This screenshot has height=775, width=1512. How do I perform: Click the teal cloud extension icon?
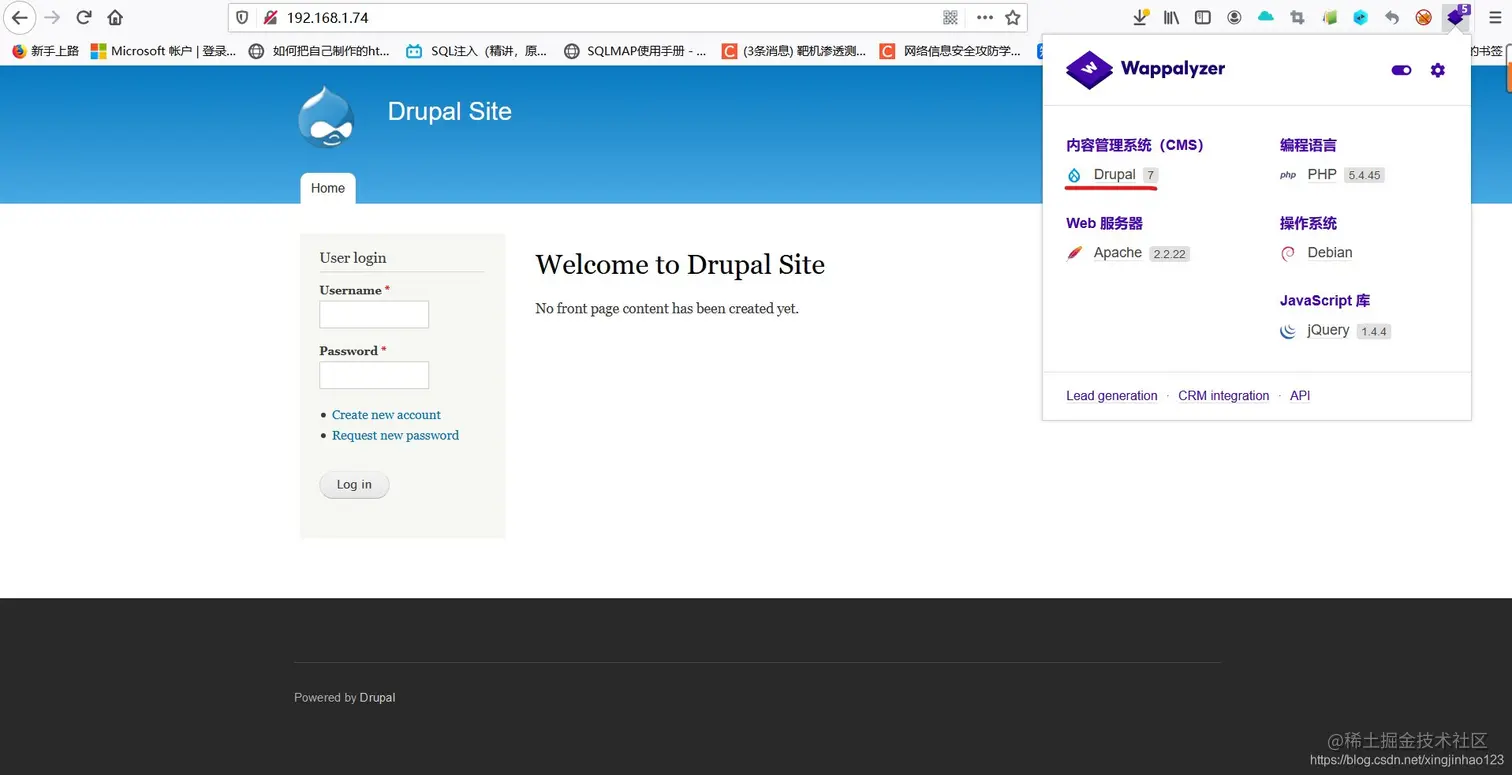tap(1266, 17)
